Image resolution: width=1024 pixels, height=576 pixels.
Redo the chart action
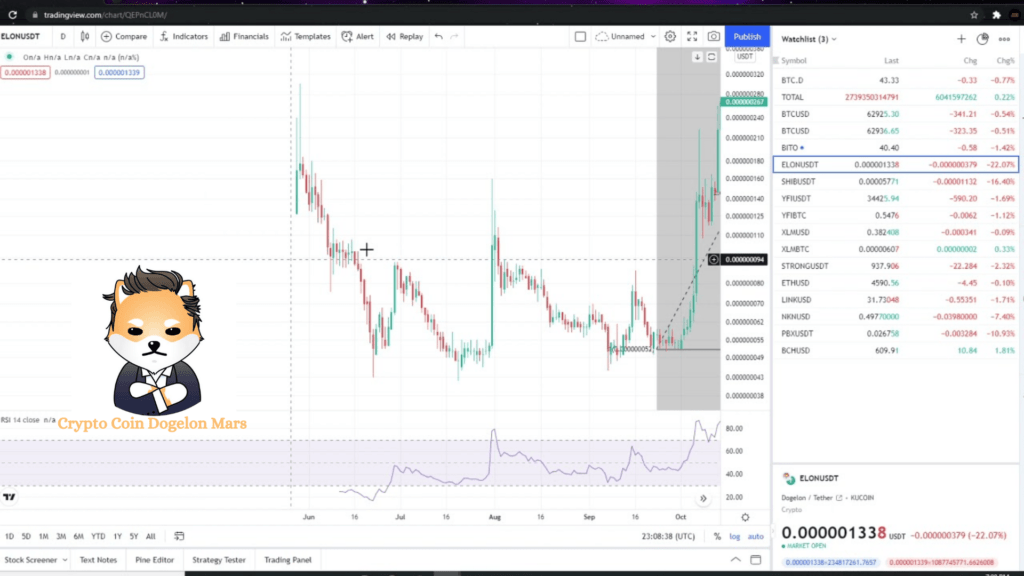coord(455,37)
